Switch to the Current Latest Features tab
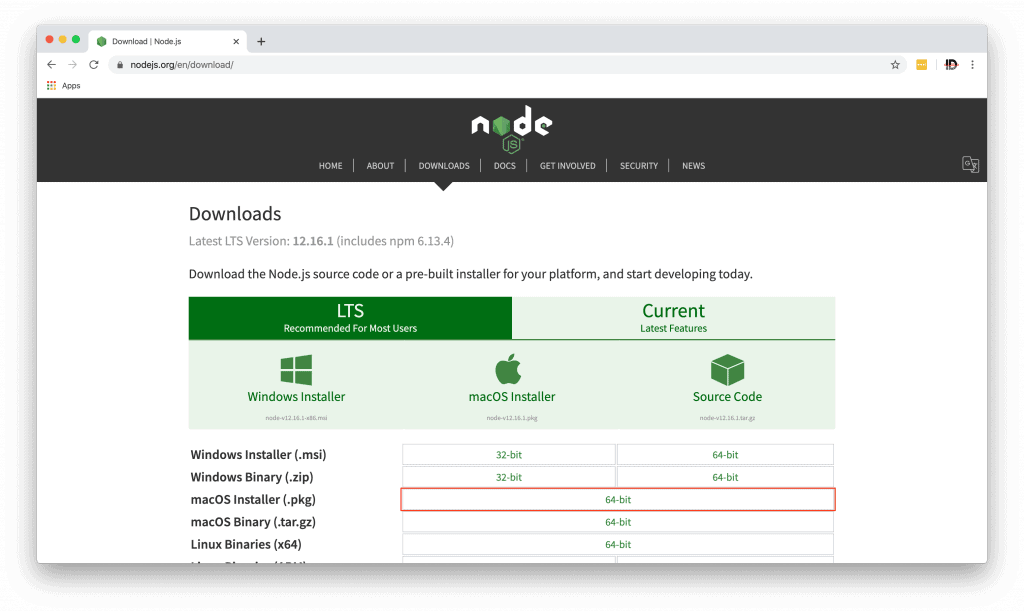This screenshot has height=612, width=1024. (673, 318)
